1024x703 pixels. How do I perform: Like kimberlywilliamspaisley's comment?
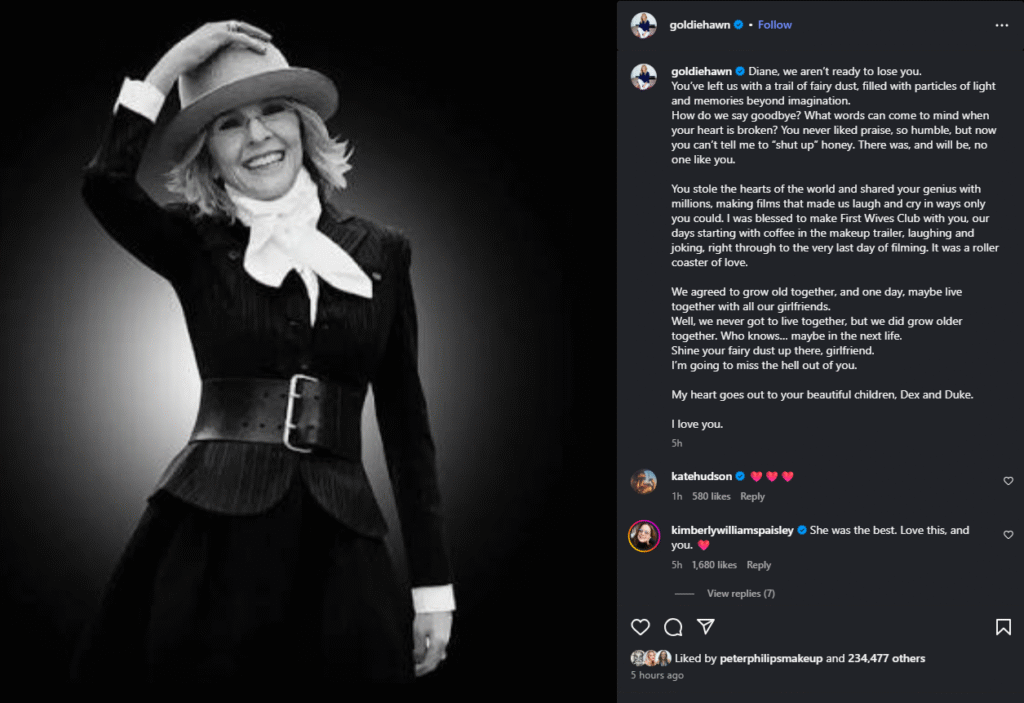pyautogui.click(x=1008, y=535)
